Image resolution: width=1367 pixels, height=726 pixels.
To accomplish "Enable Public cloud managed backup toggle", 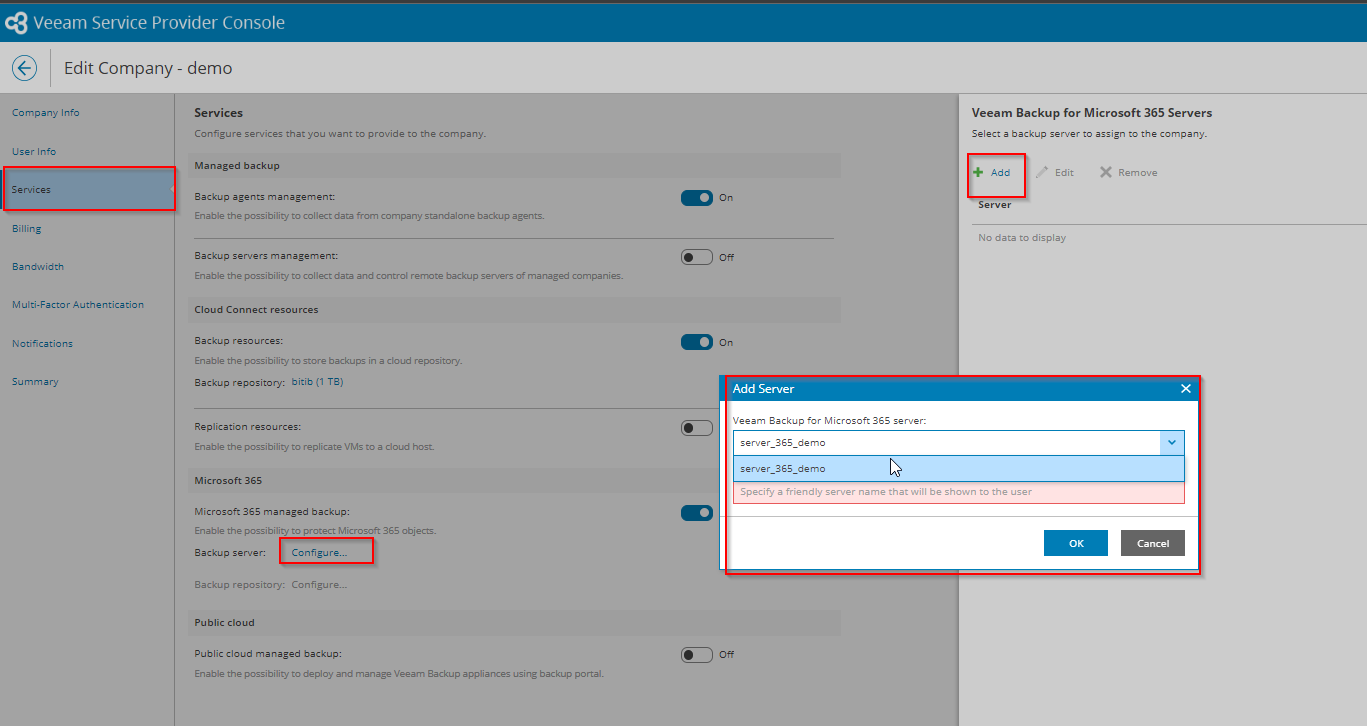I will coord(697,655).
